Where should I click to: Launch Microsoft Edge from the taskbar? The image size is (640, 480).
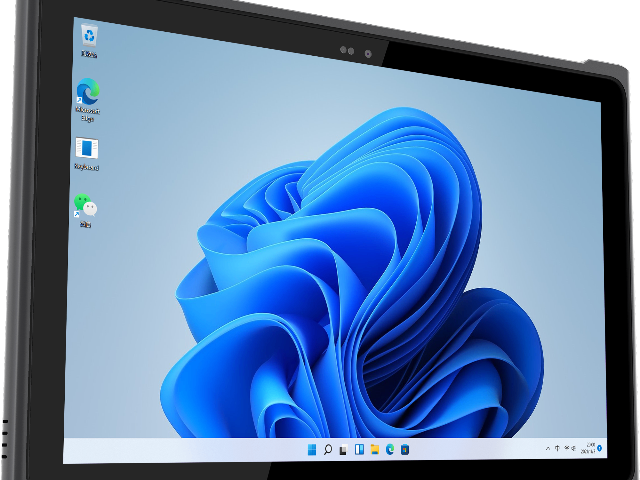[x=389, y=449]
